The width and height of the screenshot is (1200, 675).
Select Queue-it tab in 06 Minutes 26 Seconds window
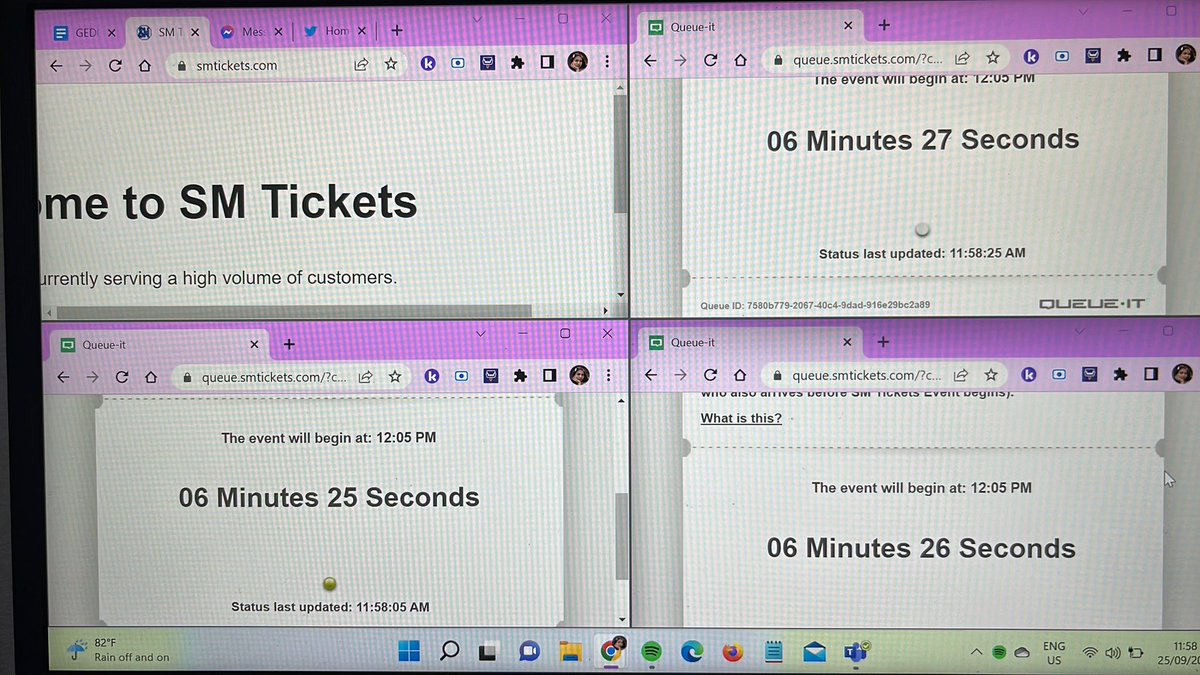(753, 342)
